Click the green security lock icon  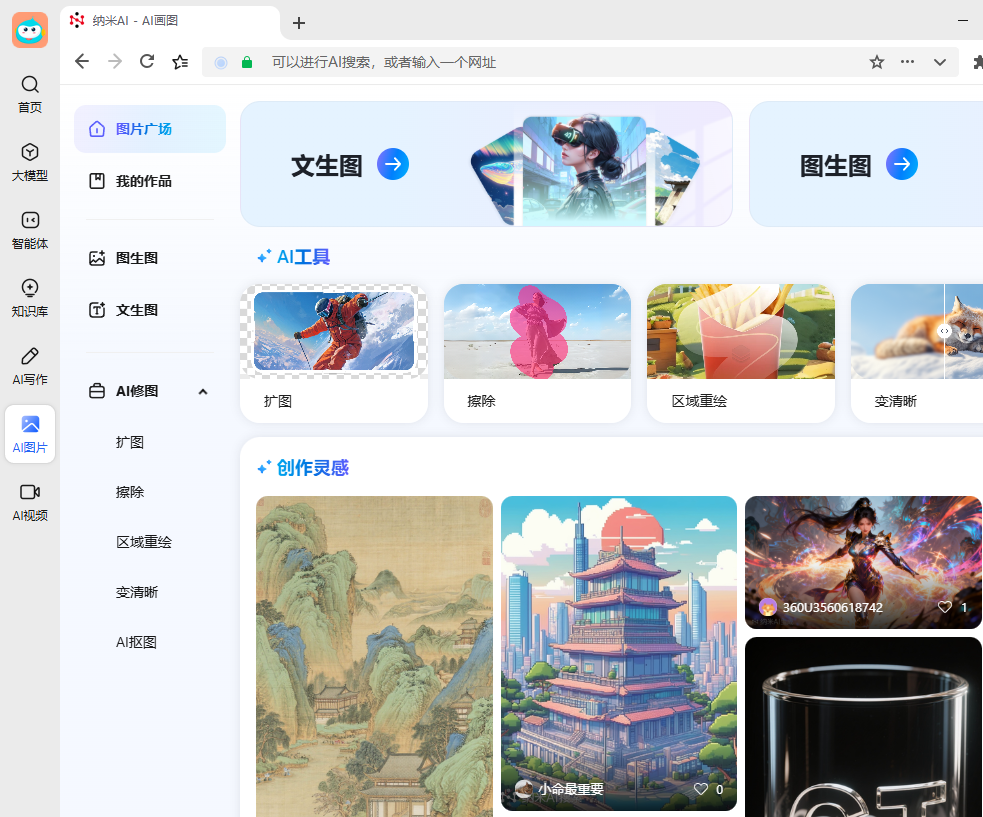click(247, 62)
